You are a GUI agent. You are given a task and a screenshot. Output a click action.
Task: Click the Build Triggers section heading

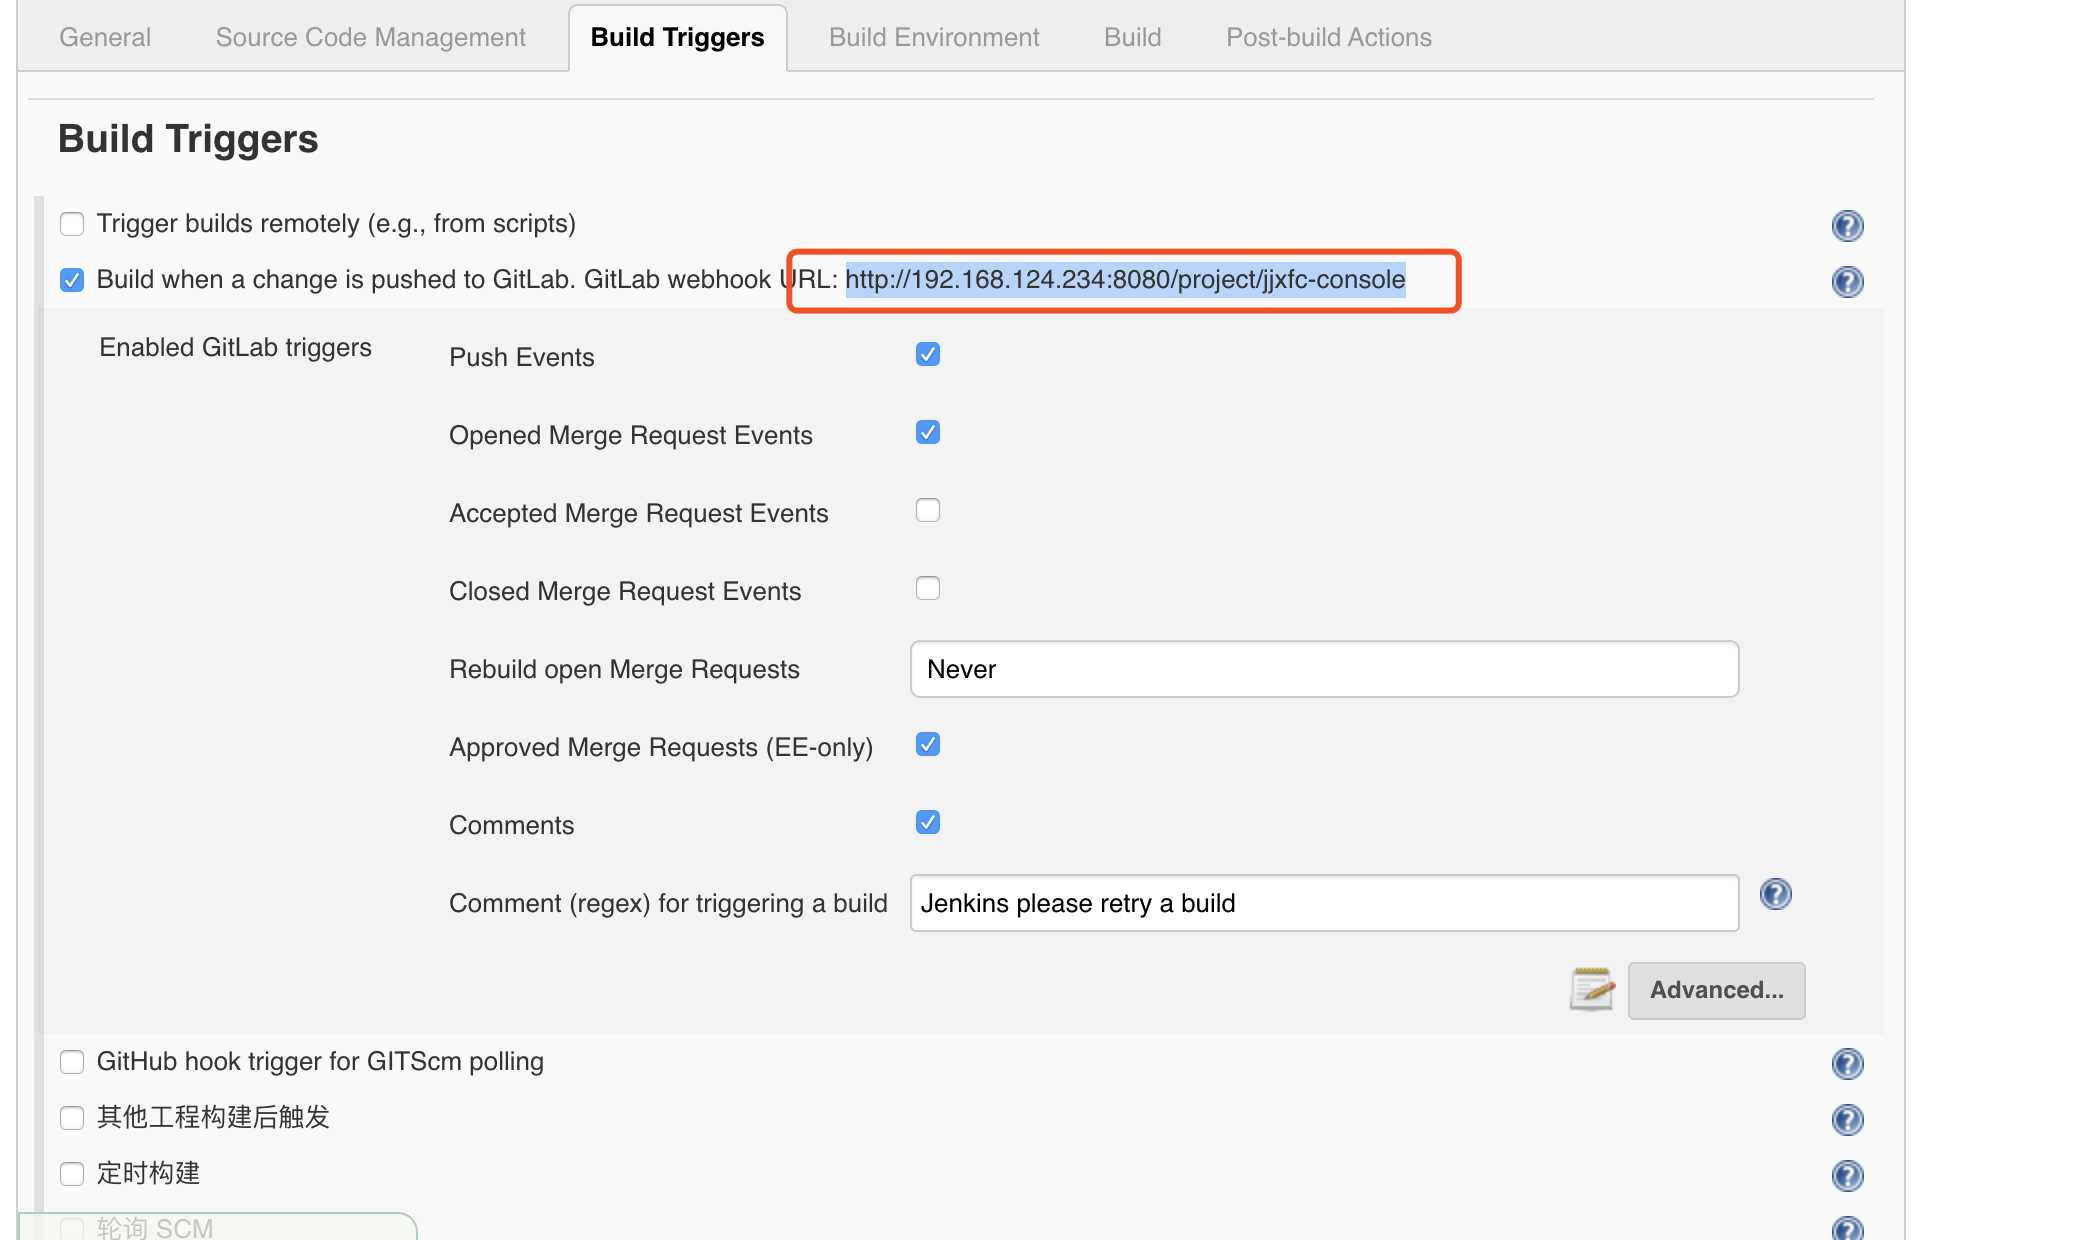click(x=188, y=139)
